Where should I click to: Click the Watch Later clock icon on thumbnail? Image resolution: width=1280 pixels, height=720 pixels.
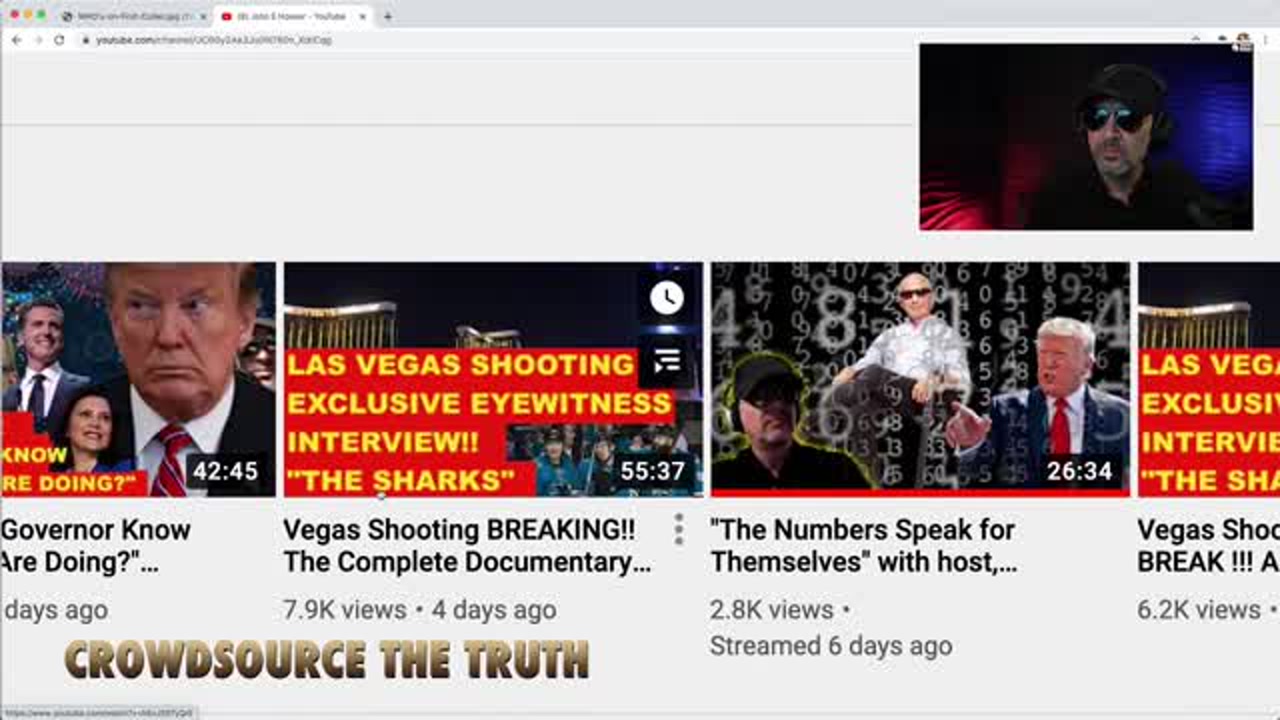(x=666, y=298)
